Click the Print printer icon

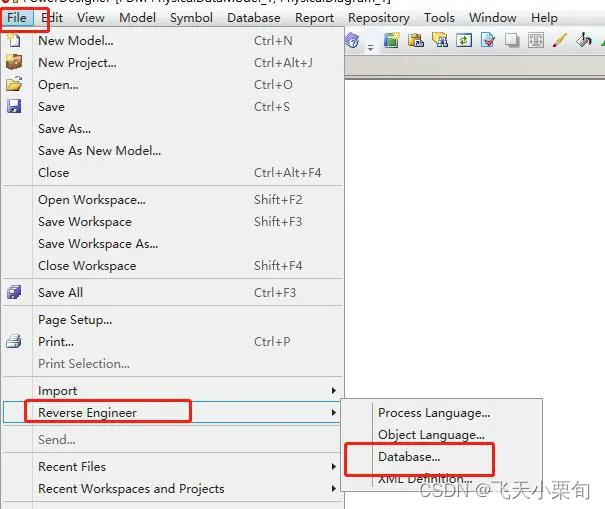(14, 341)
